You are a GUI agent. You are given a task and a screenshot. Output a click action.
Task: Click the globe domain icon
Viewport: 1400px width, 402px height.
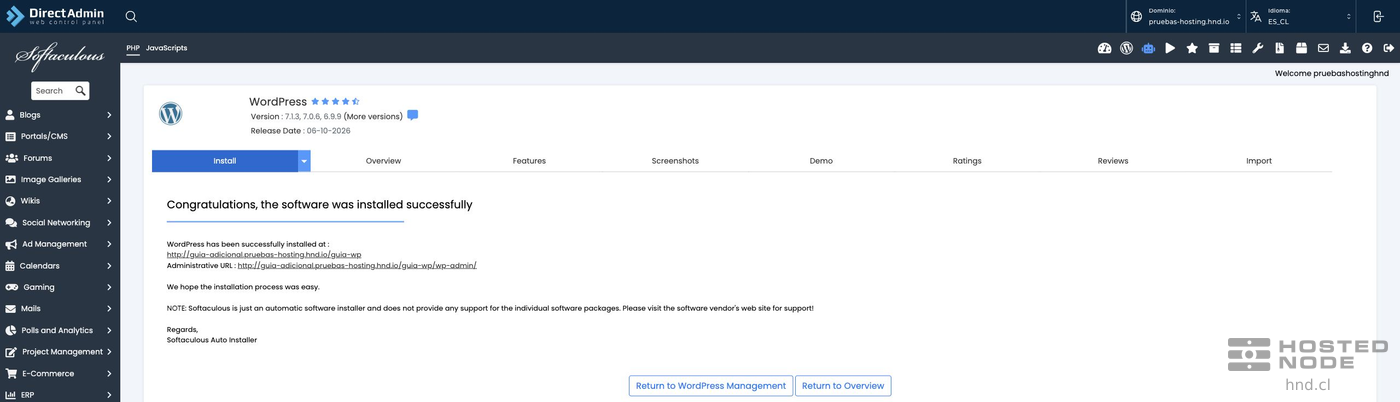1136,16
